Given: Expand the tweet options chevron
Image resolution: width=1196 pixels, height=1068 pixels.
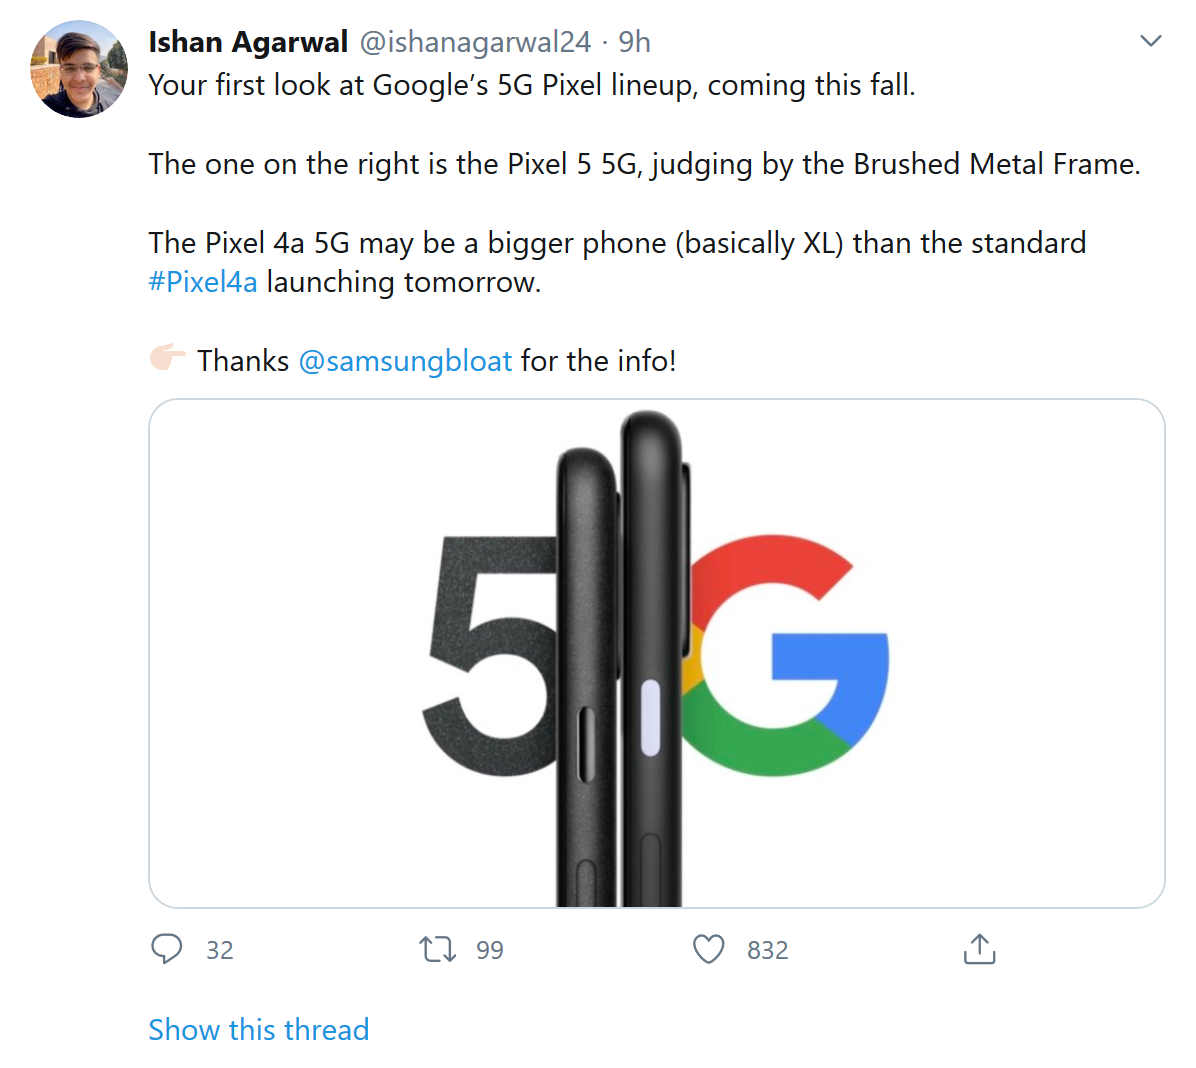Looking at the screenshot, I should 1151,41.
